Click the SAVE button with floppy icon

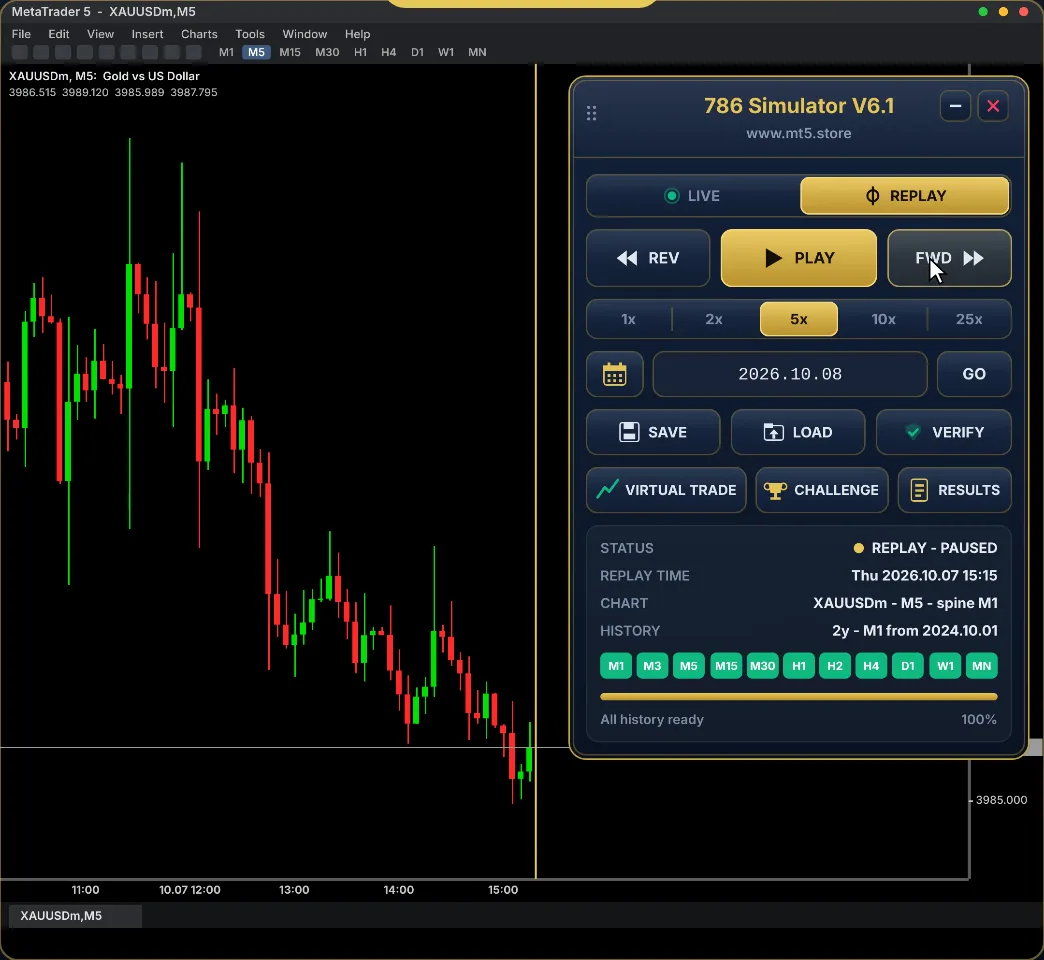coord(653,432)
